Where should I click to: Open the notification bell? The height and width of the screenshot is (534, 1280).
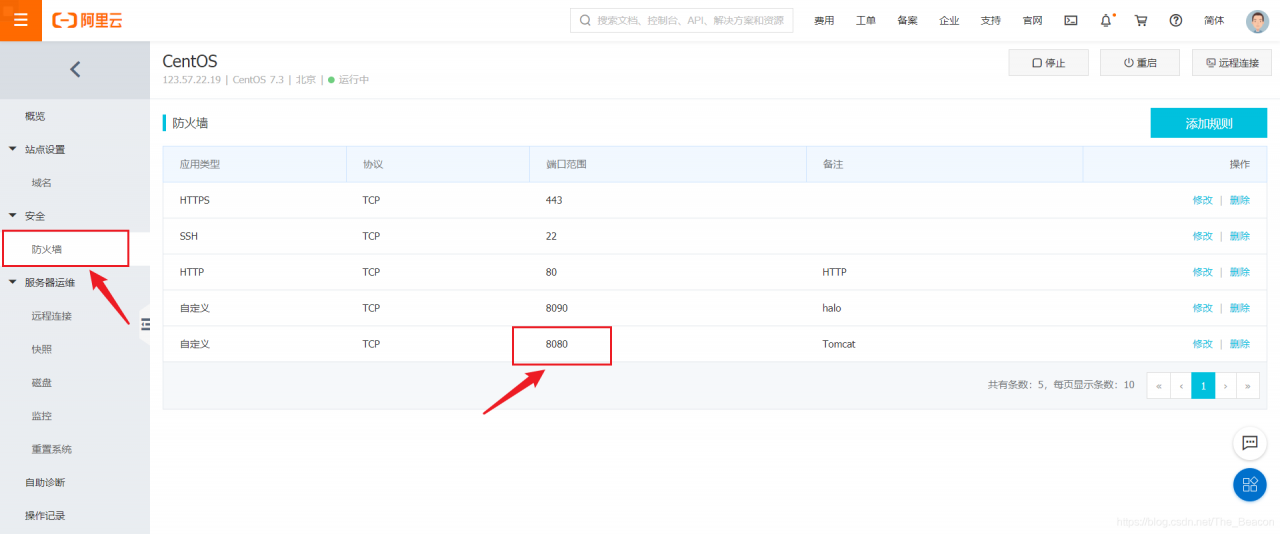point(1106,20)
